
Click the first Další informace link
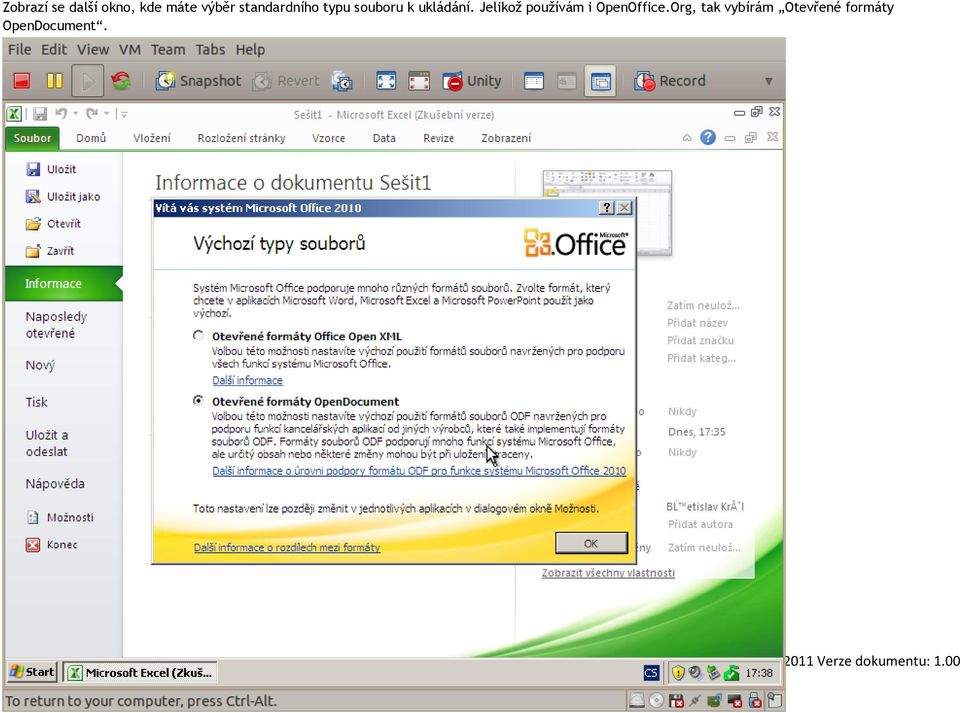click(x=247, y=380)
